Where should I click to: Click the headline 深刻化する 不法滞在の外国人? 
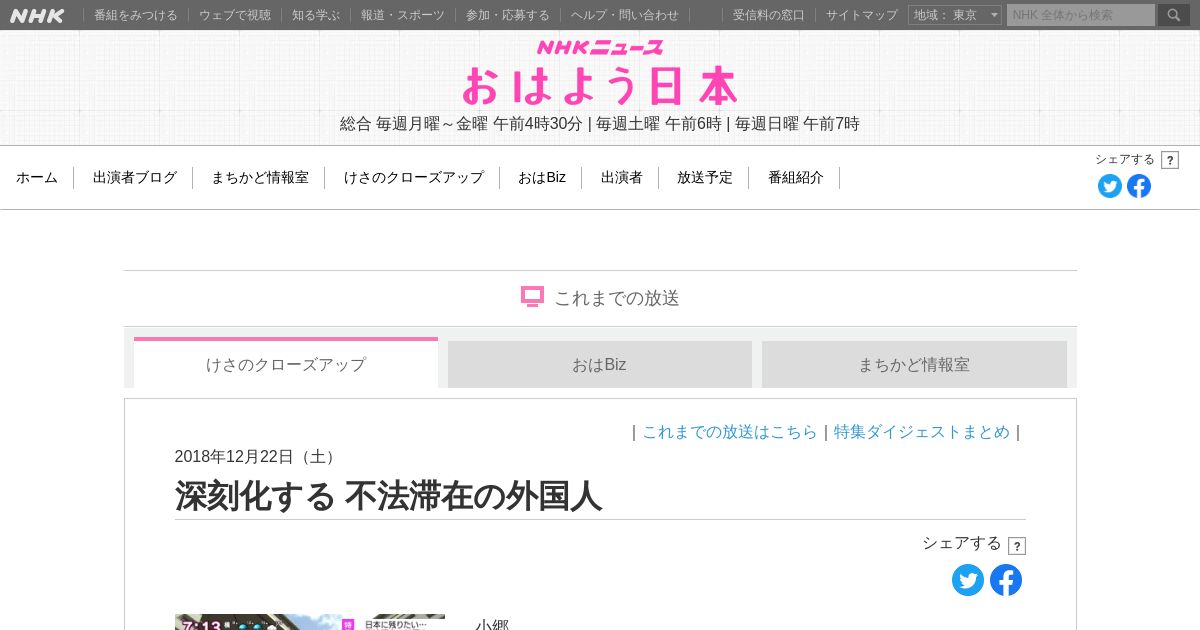pyautogui.click(x=388, y=496)
